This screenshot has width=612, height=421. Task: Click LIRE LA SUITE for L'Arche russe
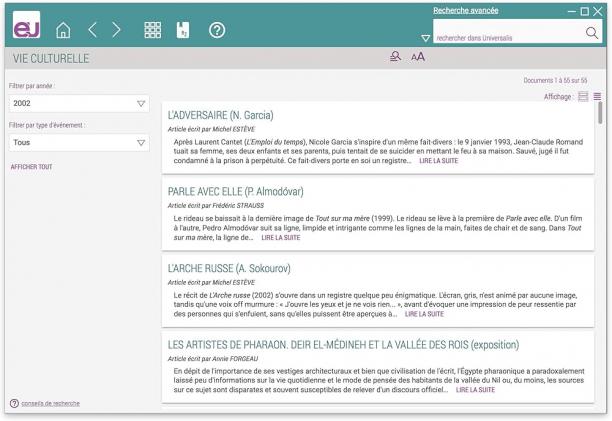(424, 314)
